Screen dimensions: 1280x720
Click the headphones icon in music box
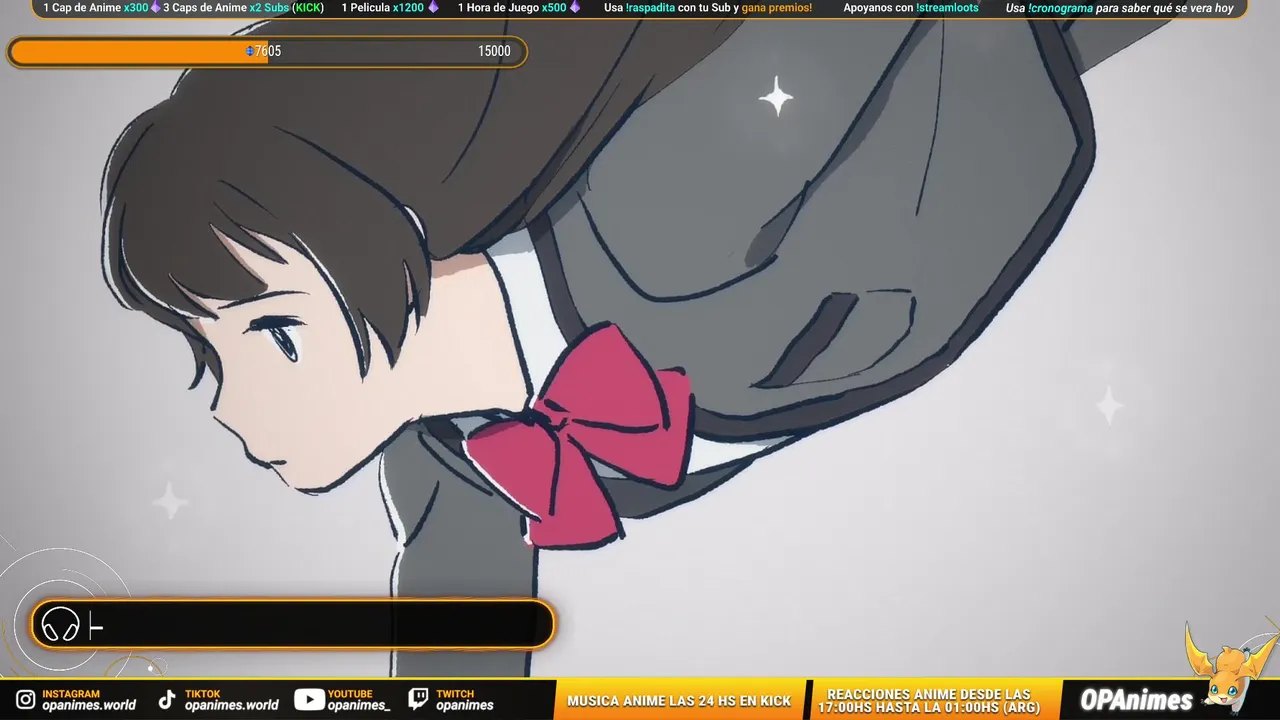tap(61, 626)
